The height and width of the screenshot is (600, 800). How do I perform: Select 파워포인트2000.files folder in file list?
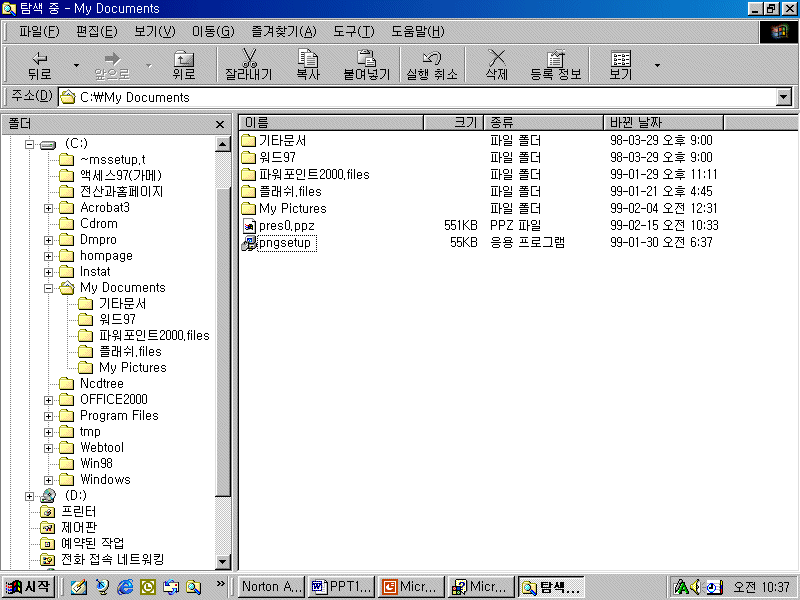click(314, 174)
